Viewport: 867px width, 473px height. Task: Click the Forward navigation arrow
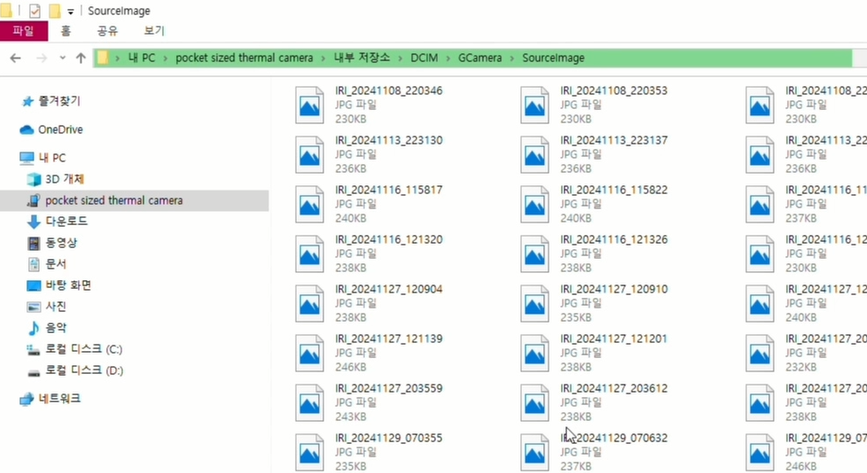click(x=41, y=58)
